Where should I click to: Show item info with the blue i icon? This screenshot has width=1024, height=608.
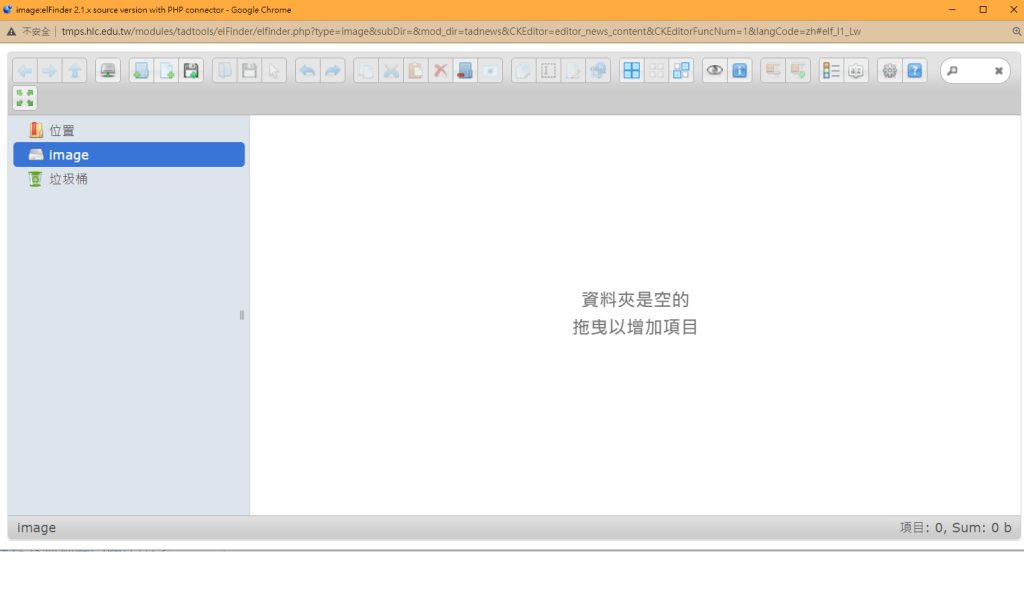coord(739,71)
